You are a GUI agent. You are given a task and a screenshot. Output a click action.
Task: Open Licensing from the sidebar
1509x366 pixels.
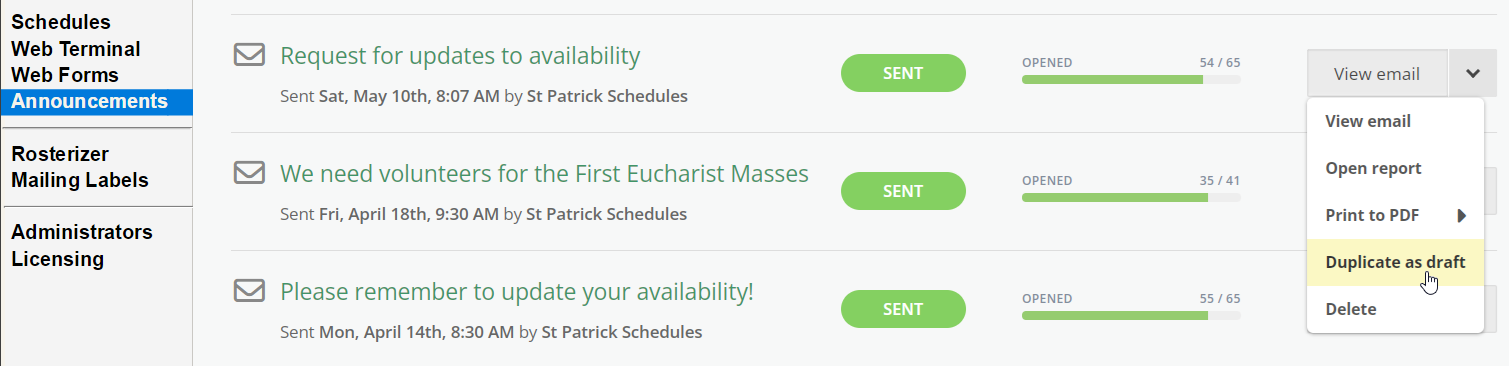pyautogui.click(x=58, y=259)
